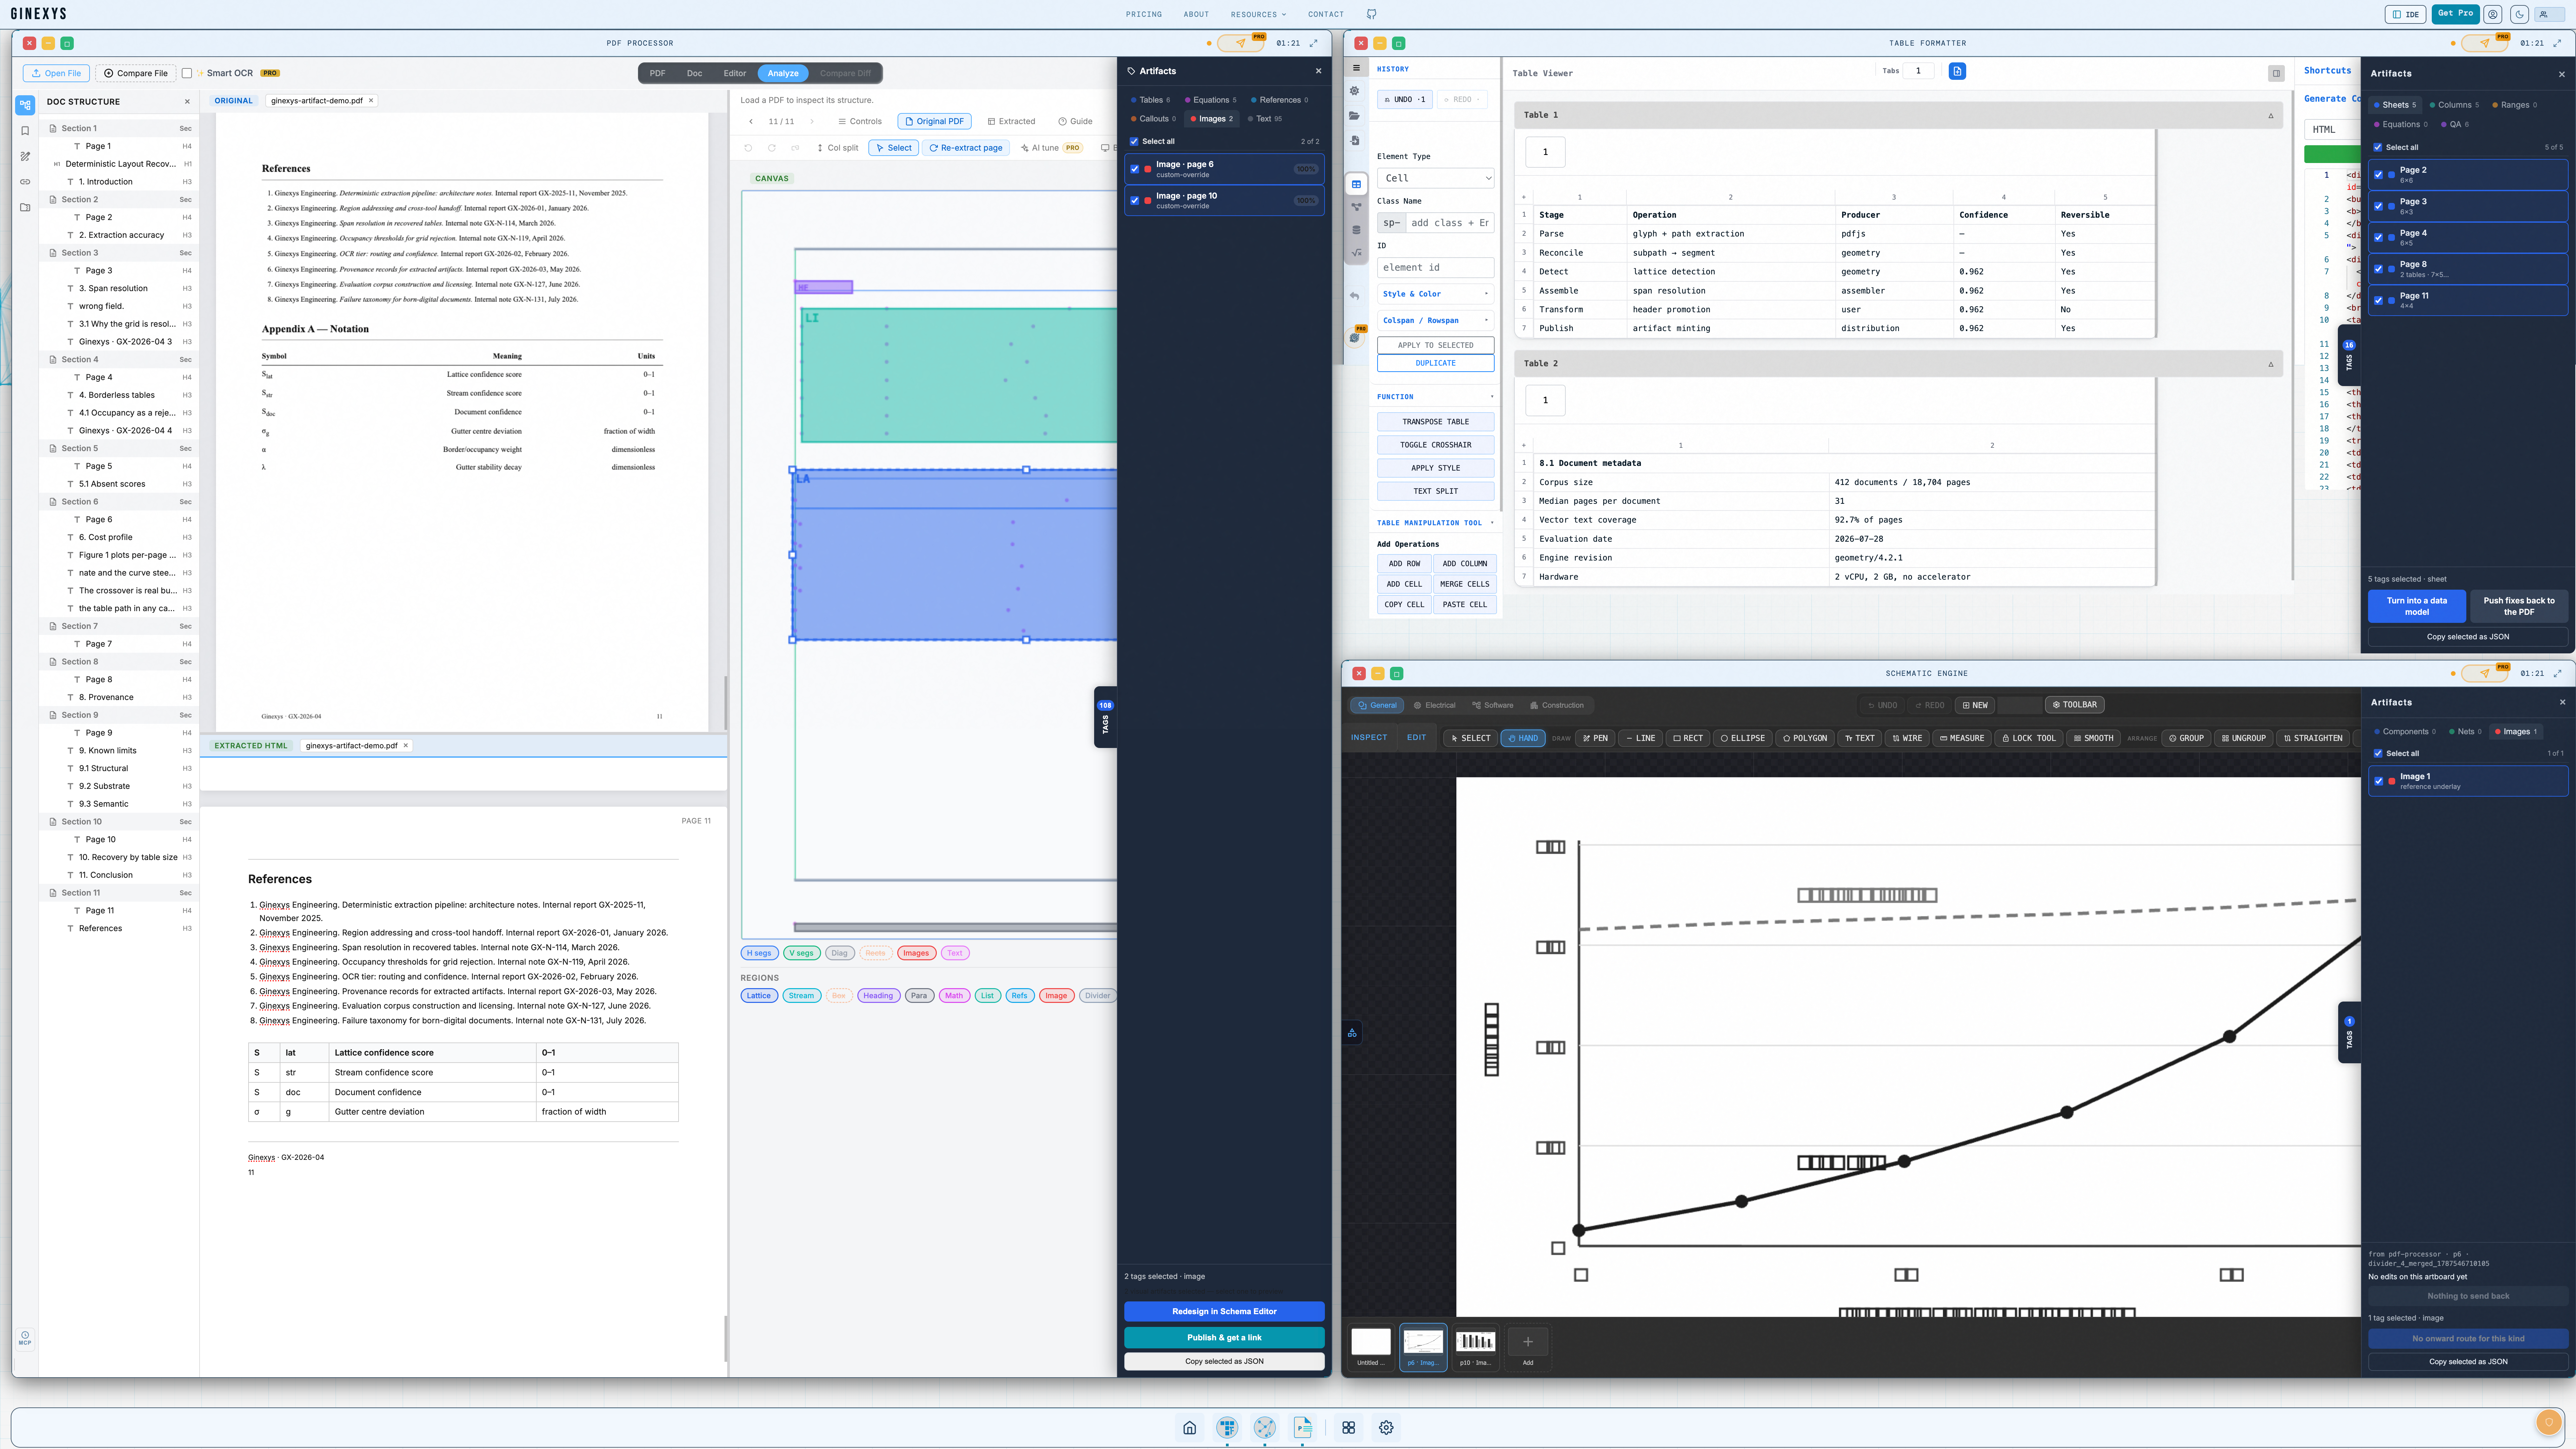Click the Lock Tool button in Schematic Engine
Image resolution: width=2576 pixels, height=1449 pixels.
coord(2029,738)
